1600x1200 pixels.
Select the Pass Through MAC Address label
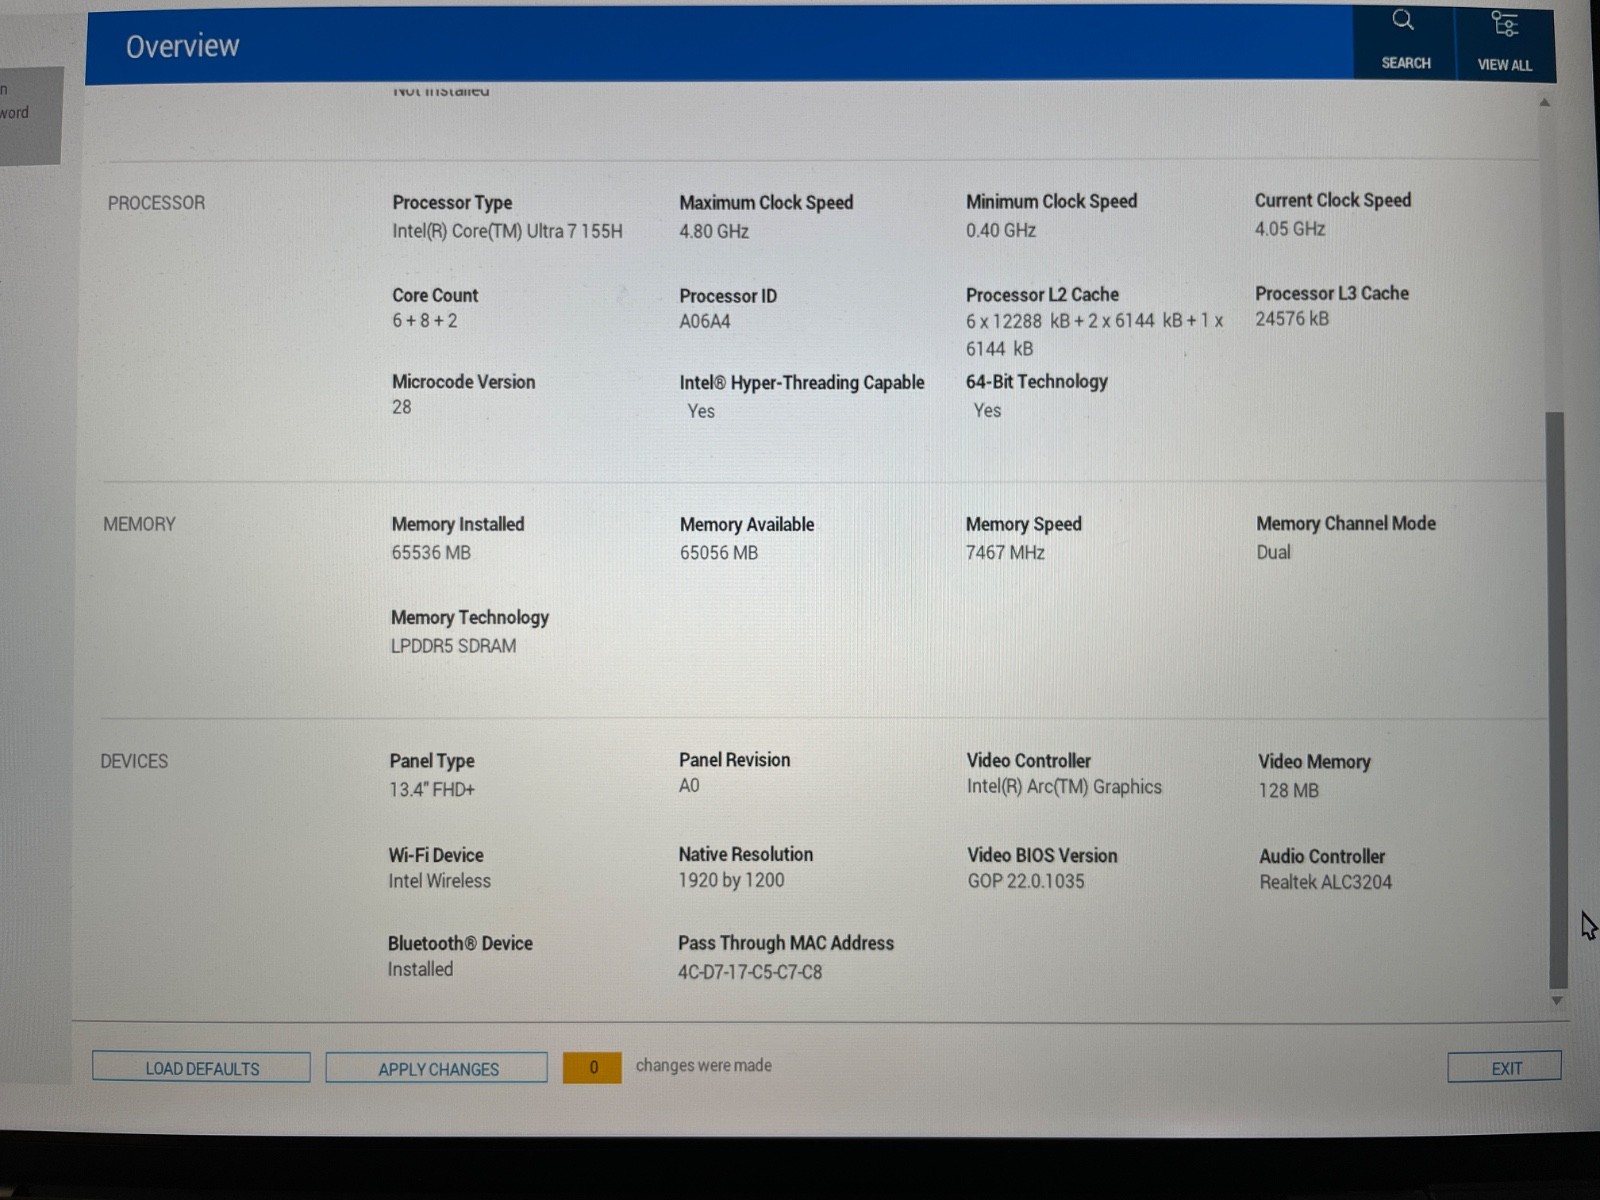point(786,943)
